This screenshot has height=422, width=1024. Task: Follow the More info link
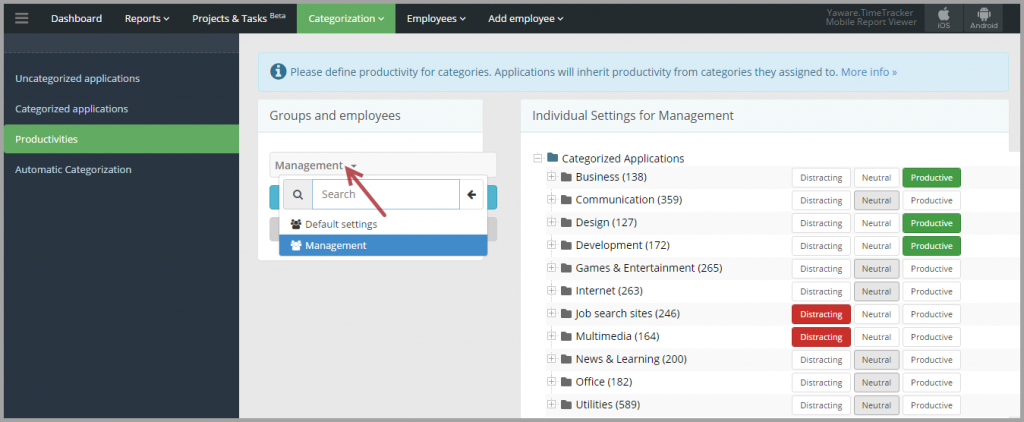869,72
